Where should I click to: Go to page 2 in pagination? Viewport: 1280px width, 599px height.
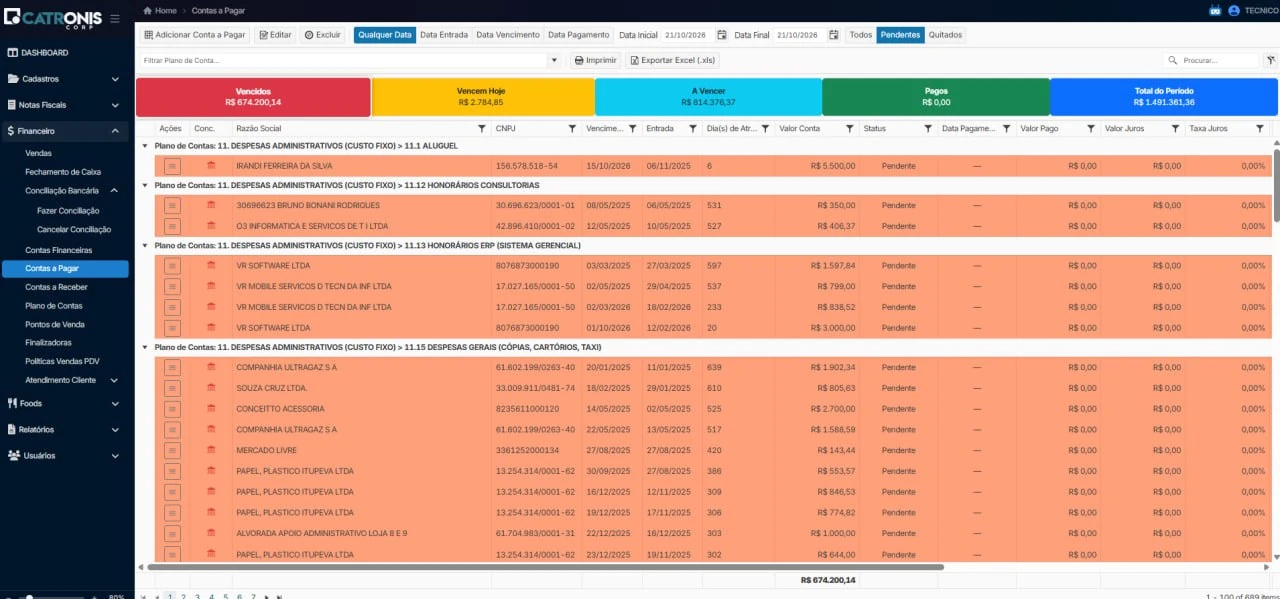click(183, 596)
